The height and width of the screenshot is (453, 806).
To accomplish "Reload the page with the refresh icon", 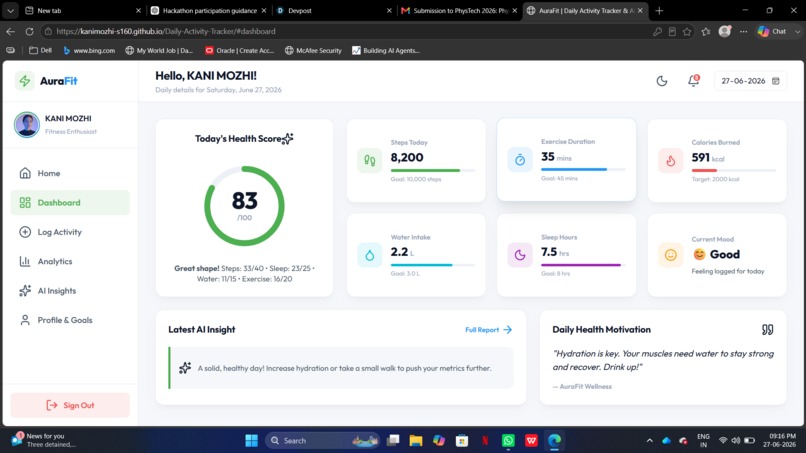I will pos(29,31).
